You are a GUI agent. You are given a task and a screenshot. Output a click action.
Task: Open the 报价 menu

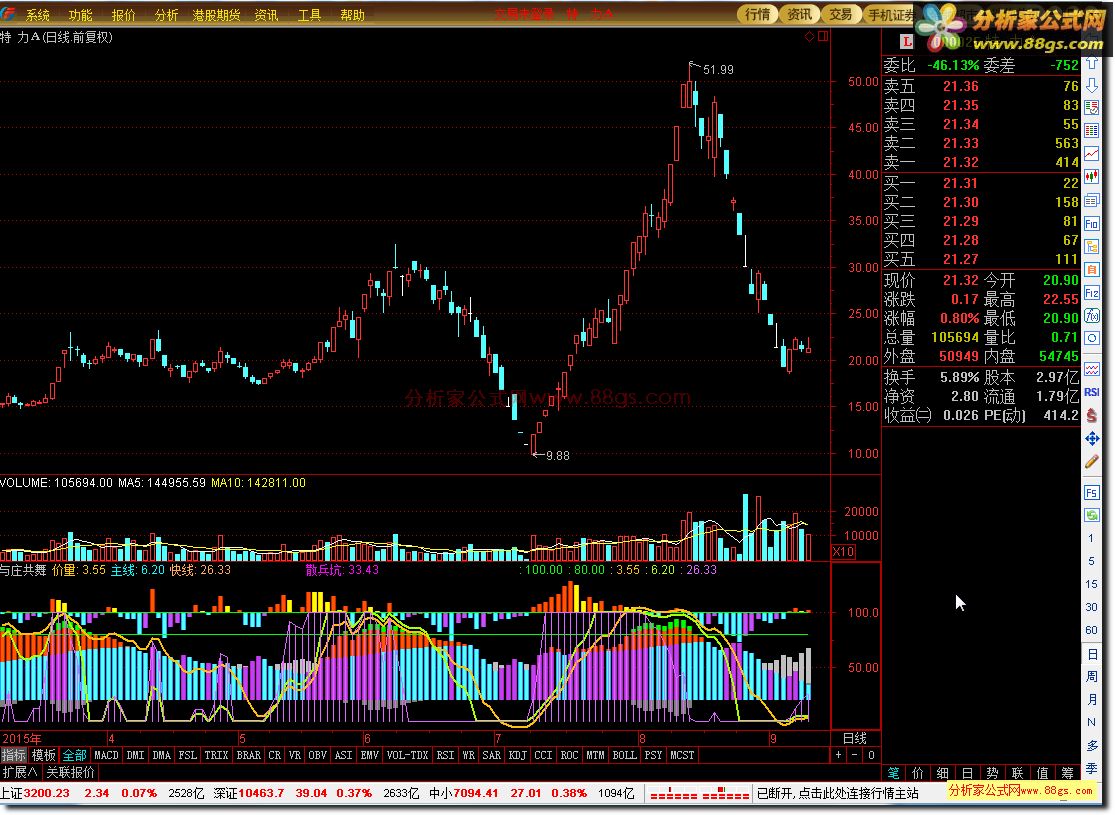(x=123, y=15)
